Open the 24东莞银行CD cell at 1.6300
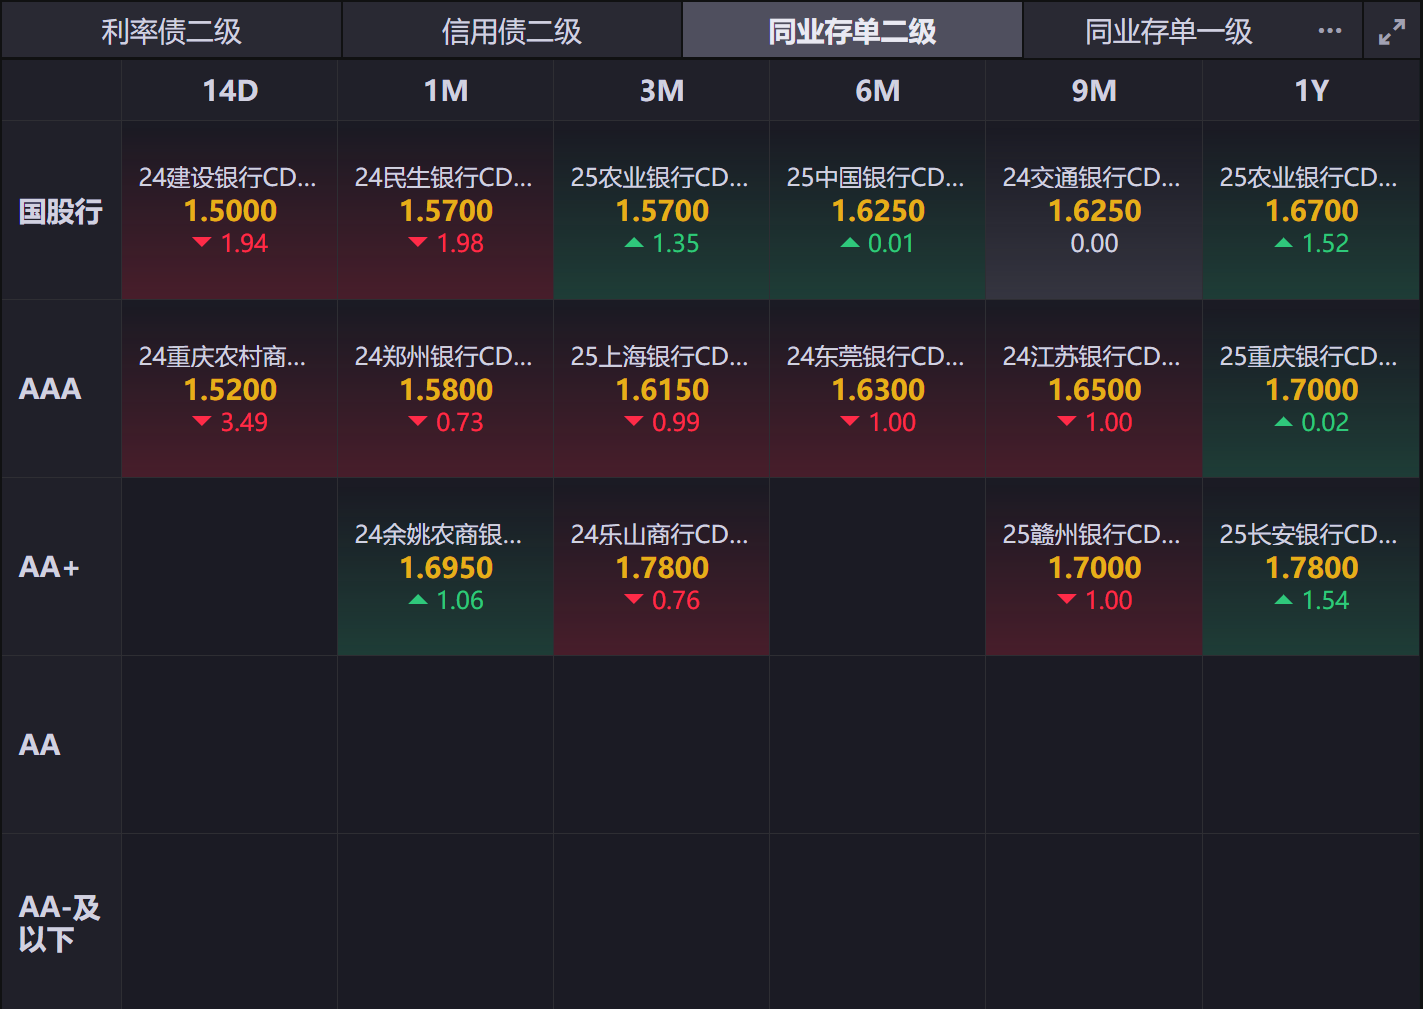This screenshot has width=1423, height=1009. click(x=878, y=389)
